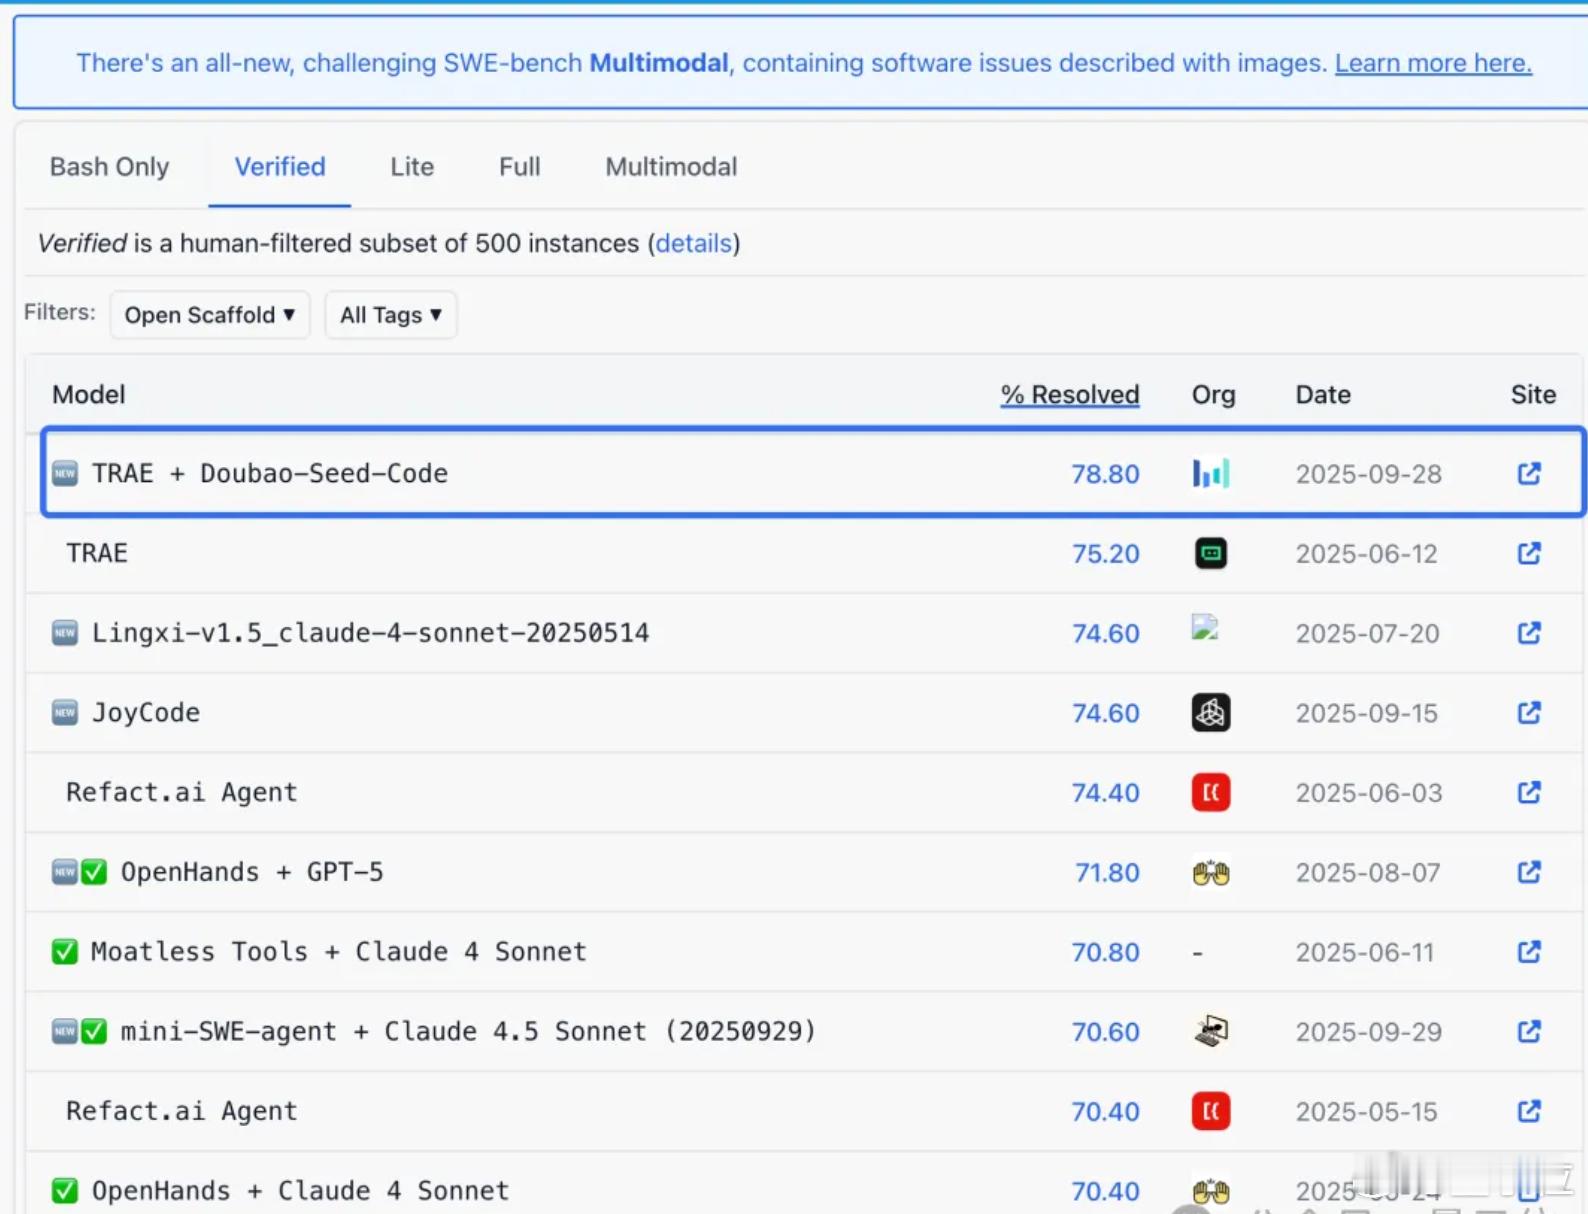Click the 78.80 resolved score
Viewport: 1588px width, 1214px height.
(x=1105, y=474)
